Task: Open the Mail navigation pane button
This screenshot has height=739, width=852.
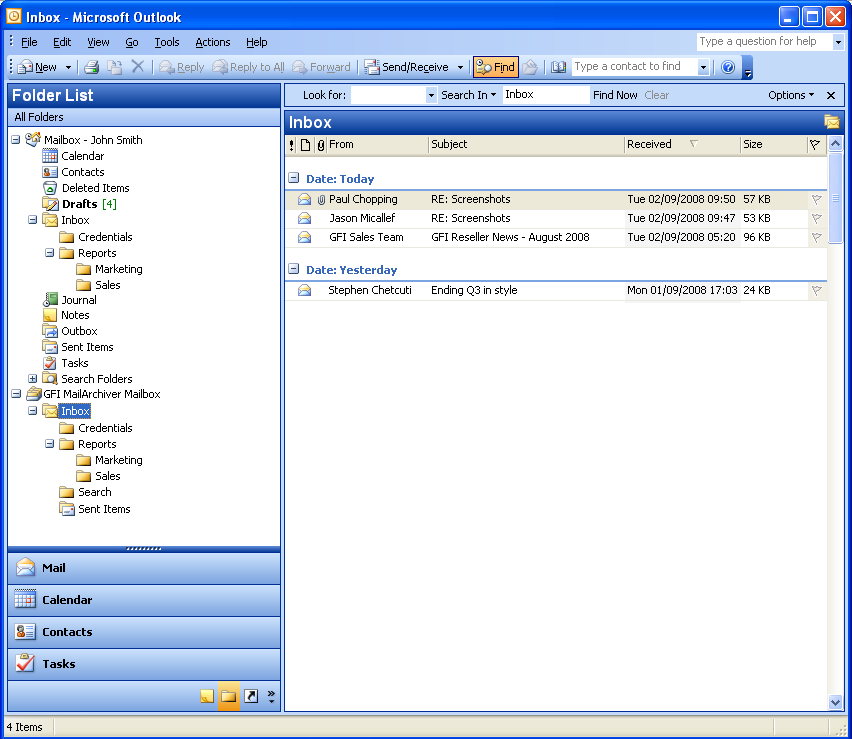Action: [144, 568]
